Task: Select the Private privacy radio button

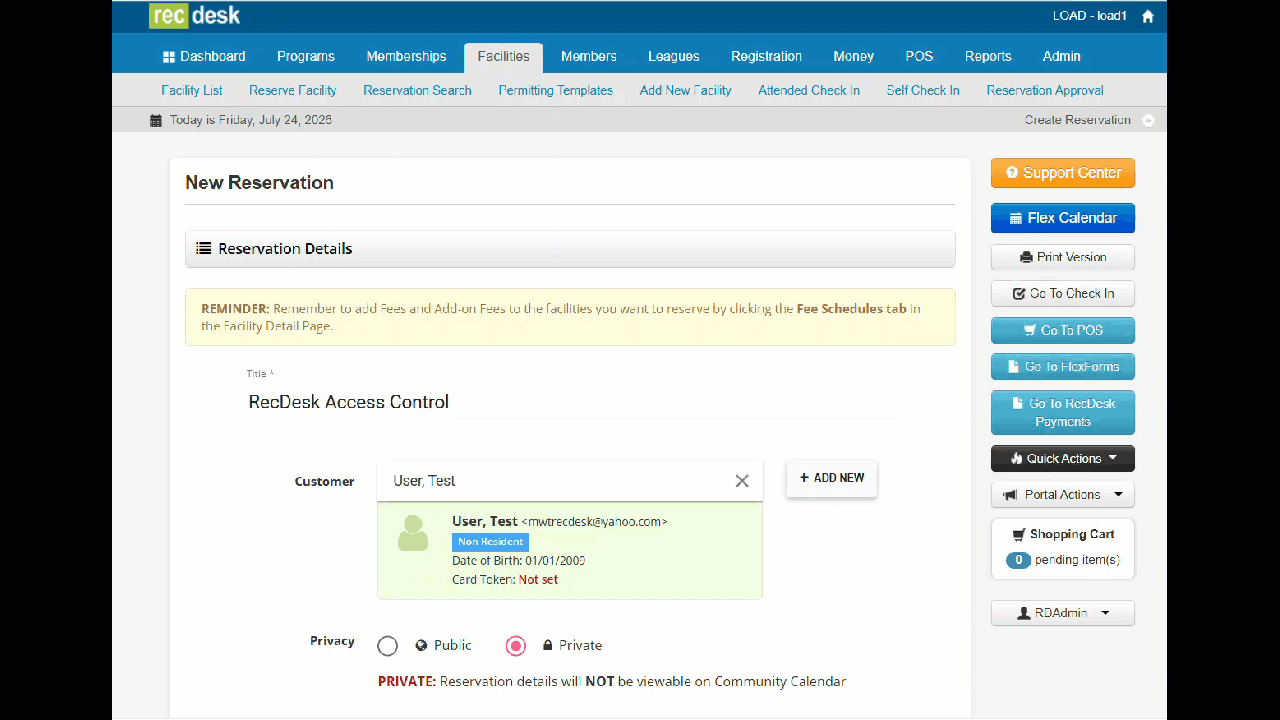Action: pyautogui.click(x=516, y=646)
